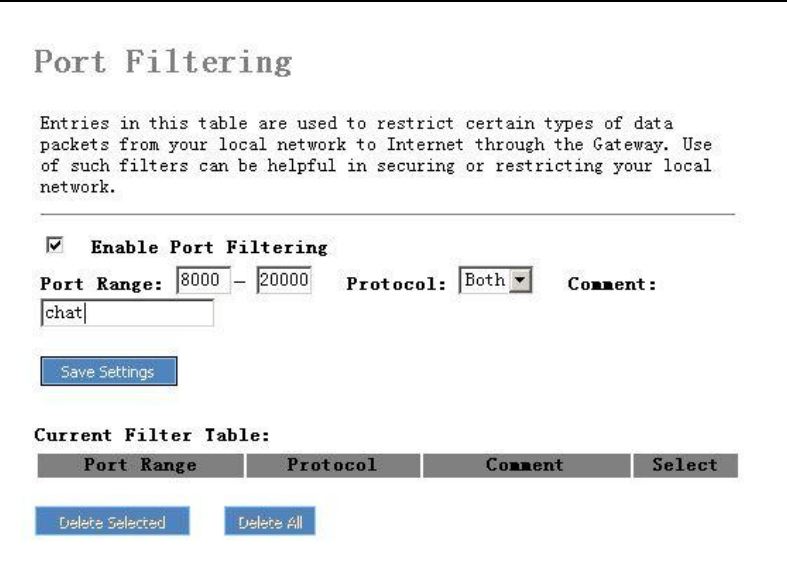Click the Port Range column header

tap(140, 465)
